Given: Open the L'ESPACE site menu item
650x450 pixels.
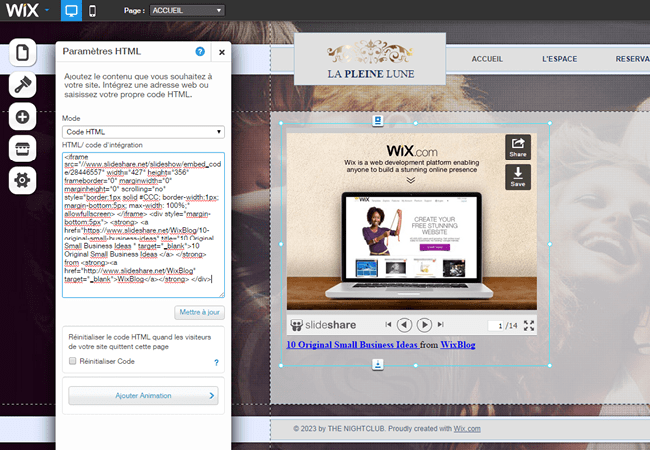Looking at the screenshot, I should [560, 59].
